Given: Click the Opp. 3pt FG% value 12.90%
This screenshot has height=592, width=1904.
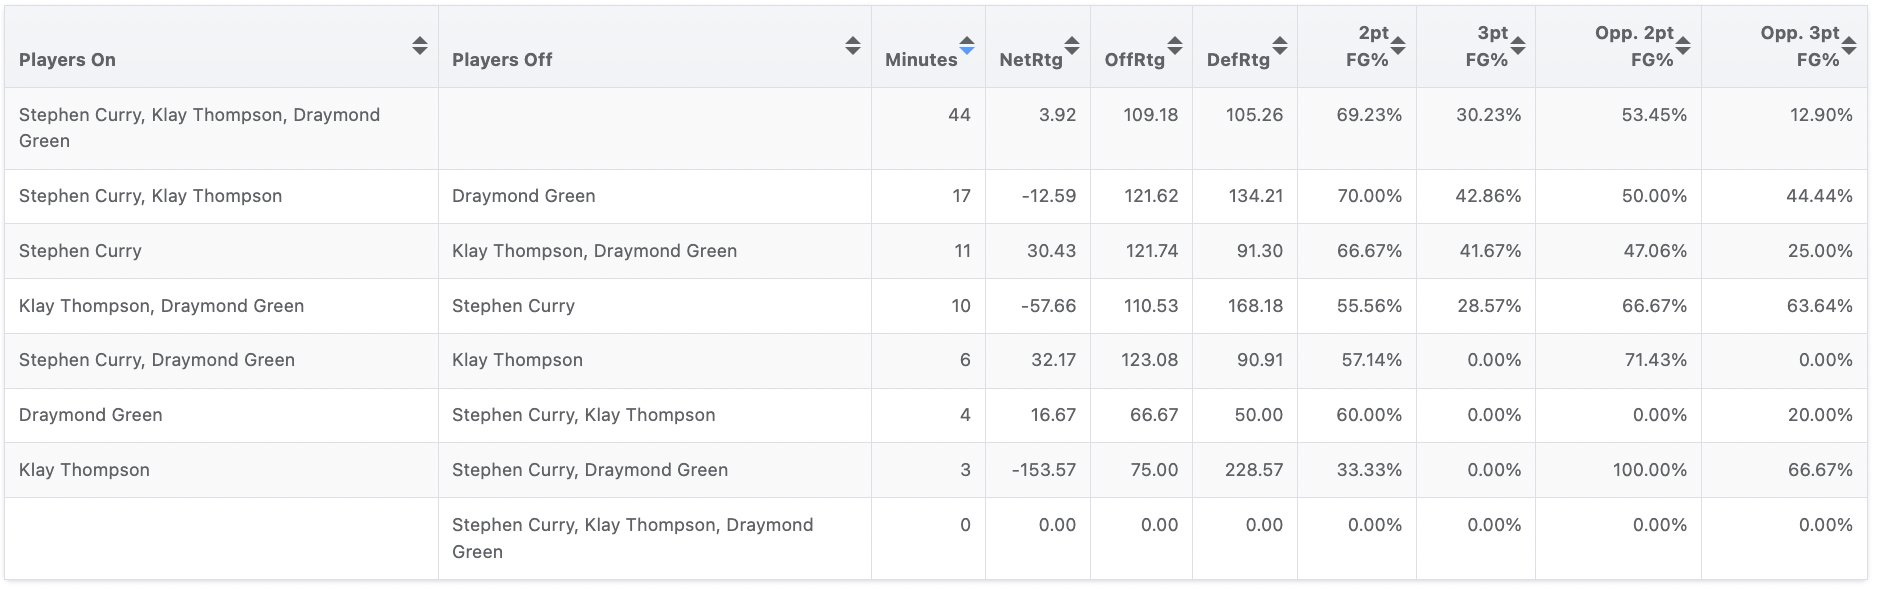Looking at the screenshot, I should coord(1821,115).
